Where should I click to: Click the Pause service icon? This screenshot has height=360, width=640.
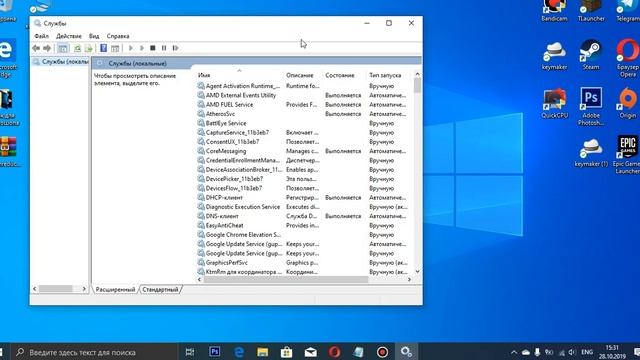pyautogui.click(x=164, y=48)
